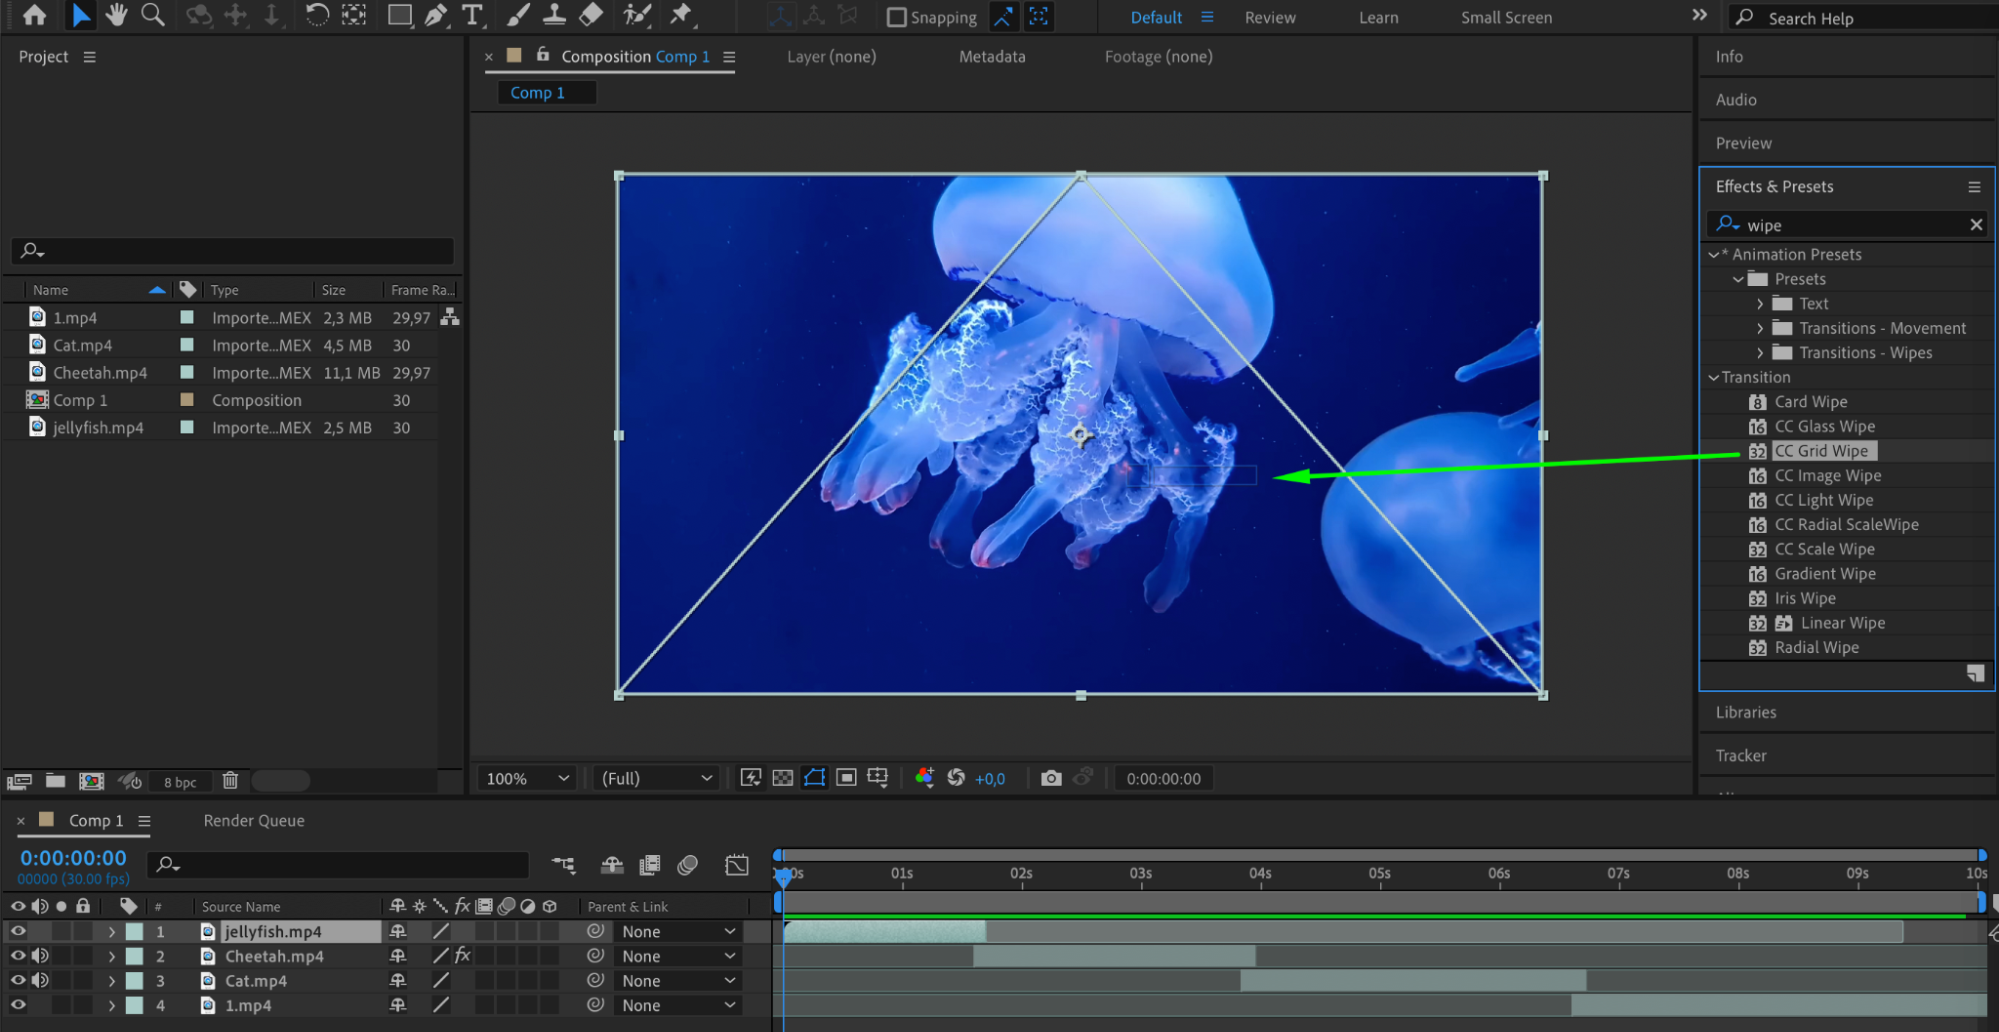The width and height of the screenshot is (1999, 1032).
Task: Click the snapshot camera icon
Action: click(1050, 778)
